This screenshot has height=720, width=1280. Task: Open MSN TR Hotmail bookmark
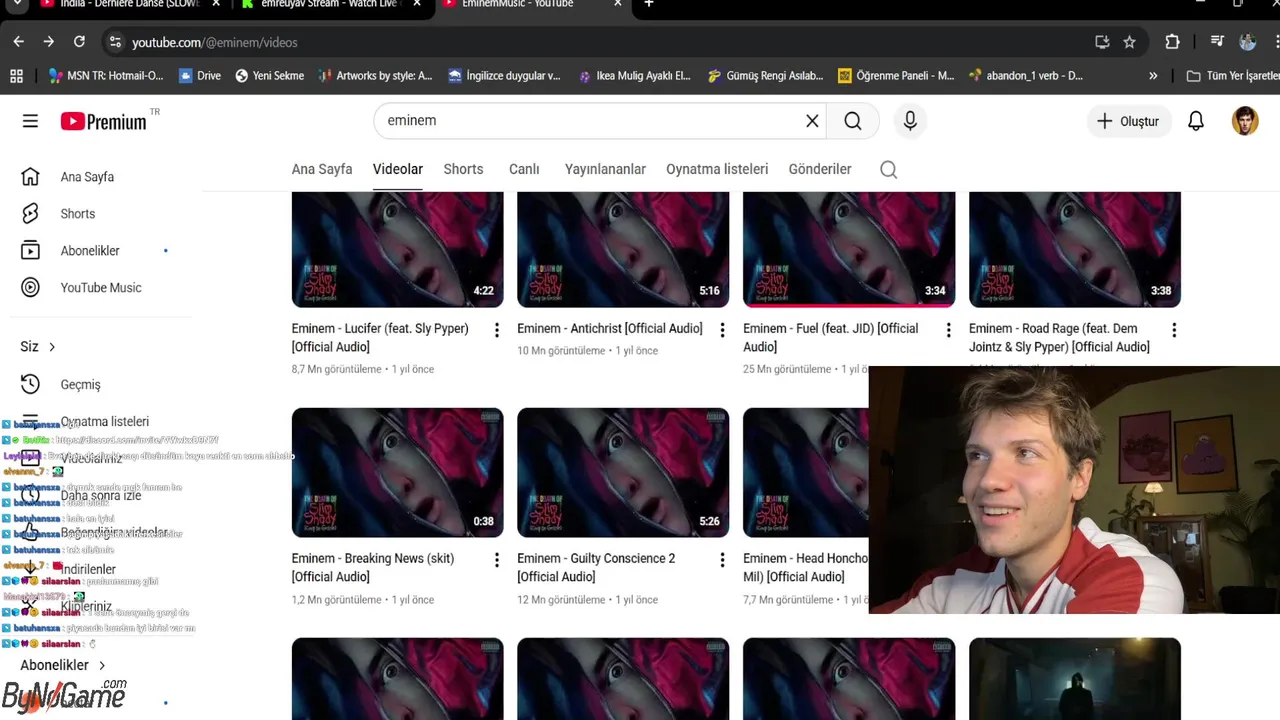click(106, 76)
